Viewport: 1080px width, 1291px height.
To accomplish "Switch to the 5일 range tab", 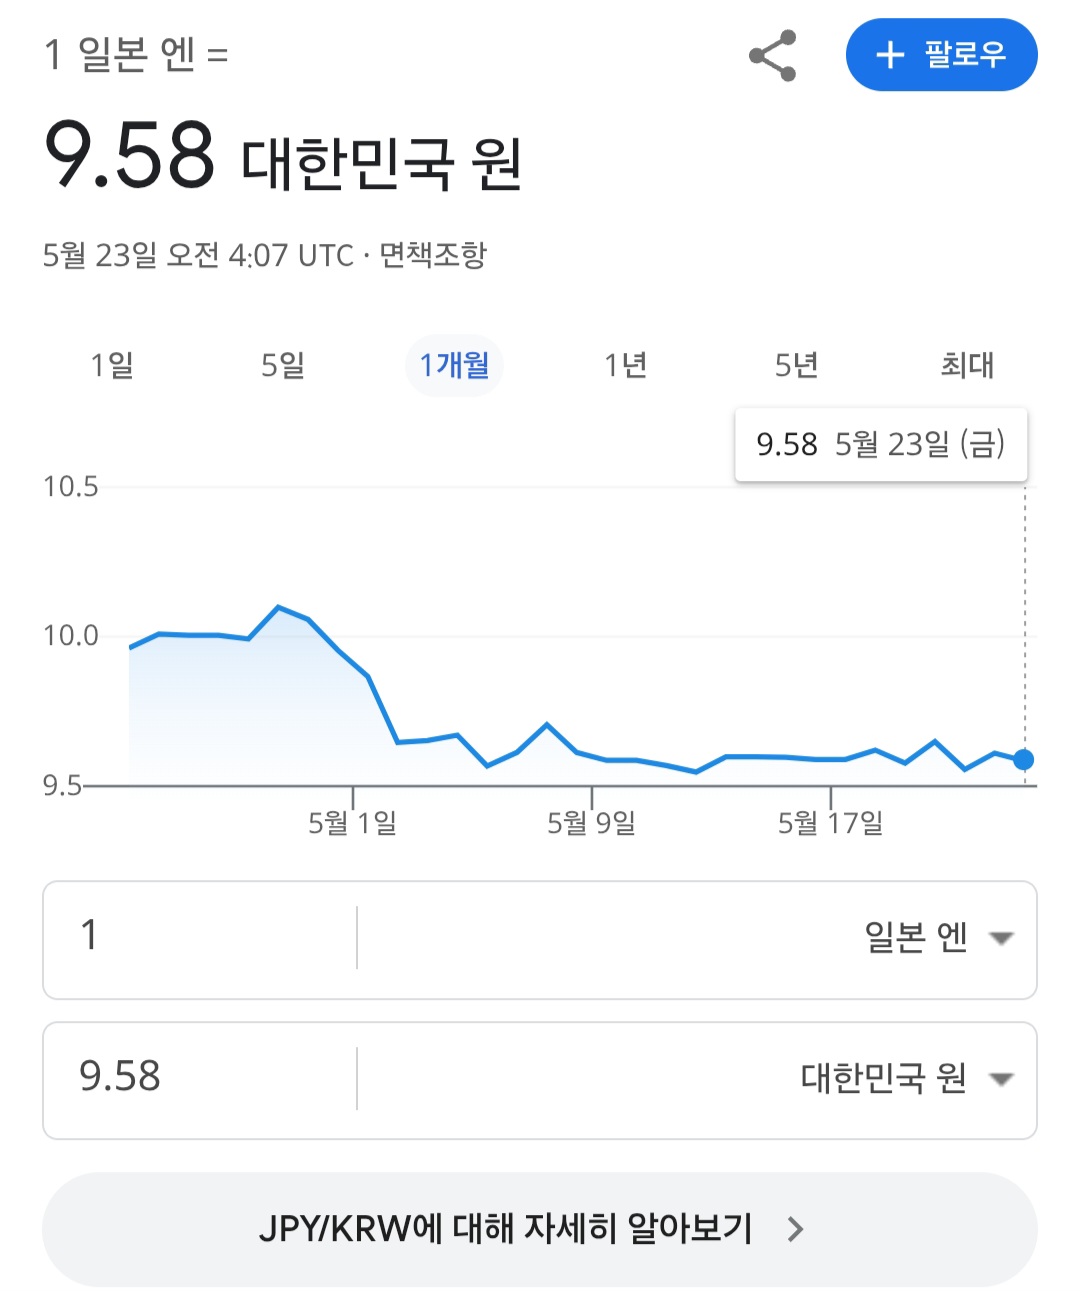I will [283, 365].
